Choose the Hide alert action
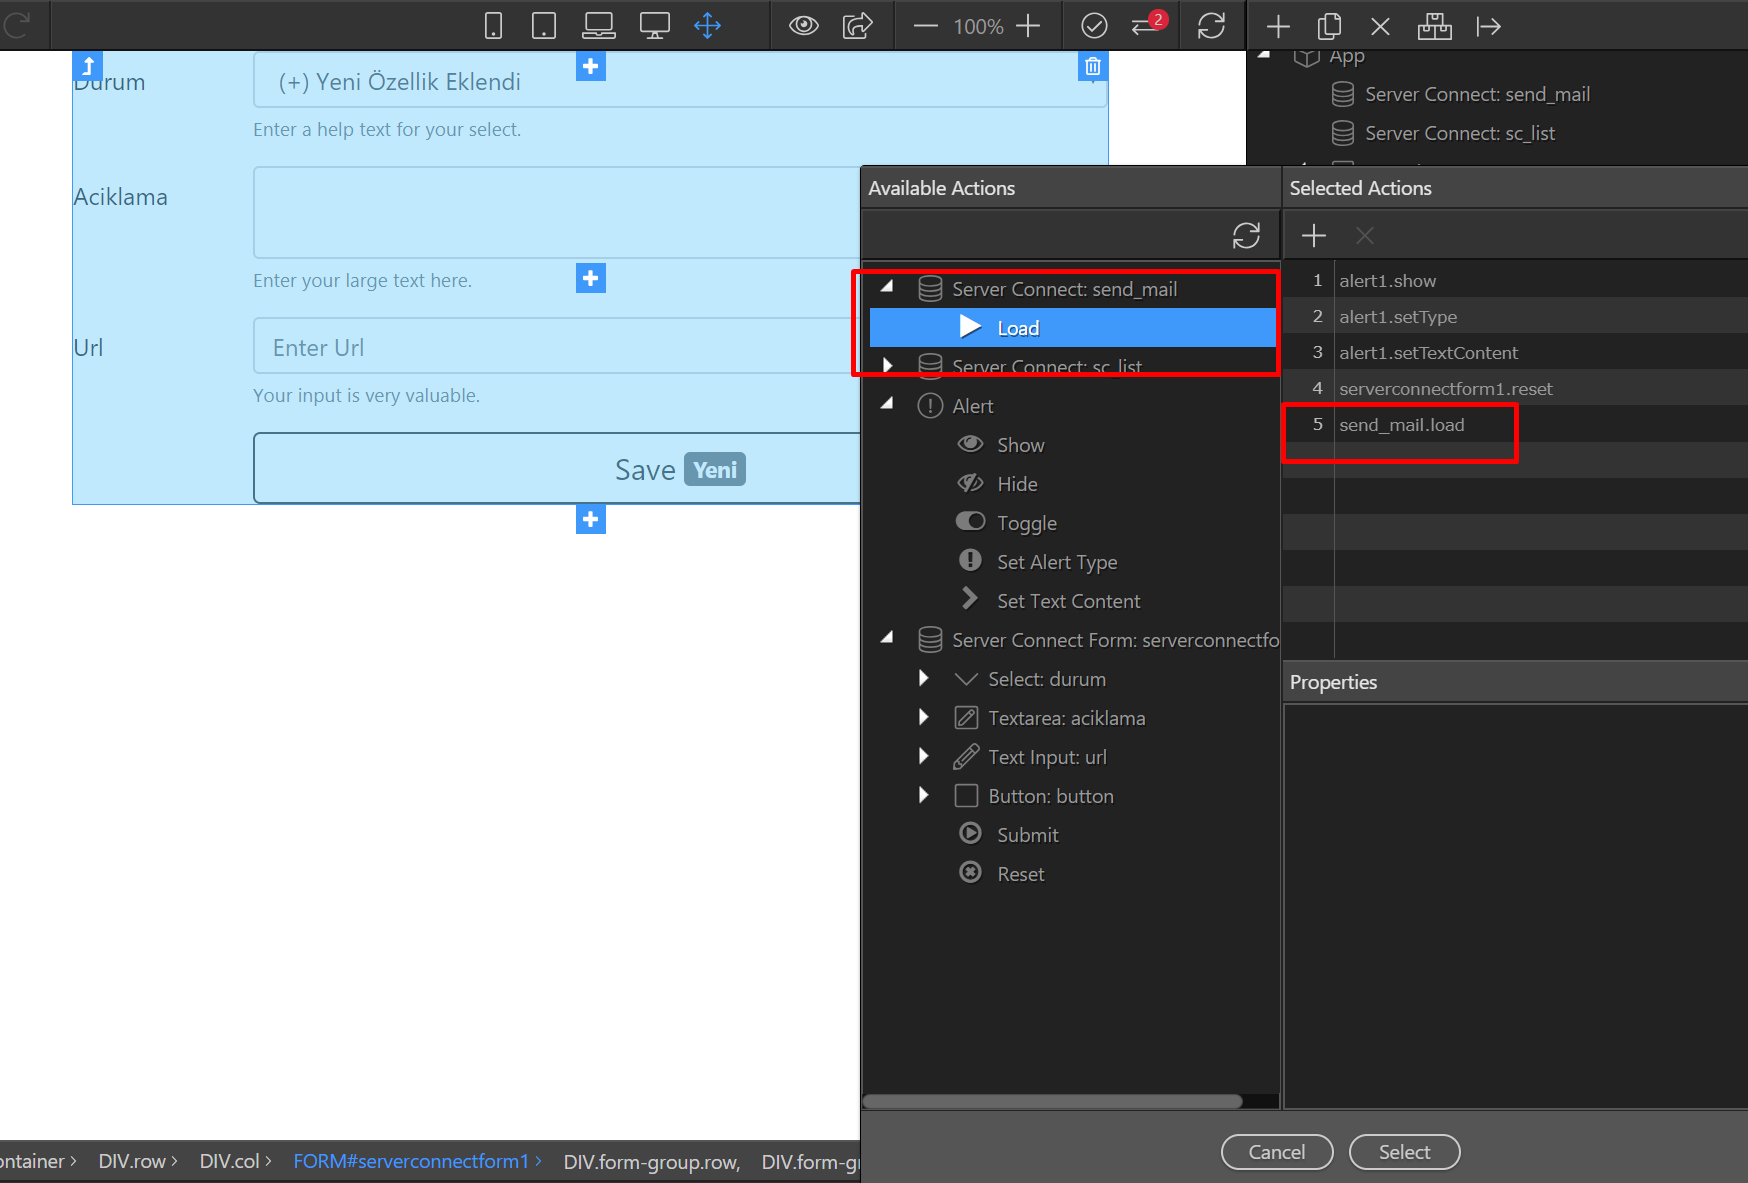Screen dimensions: 1748x1183 (1017, 484)
